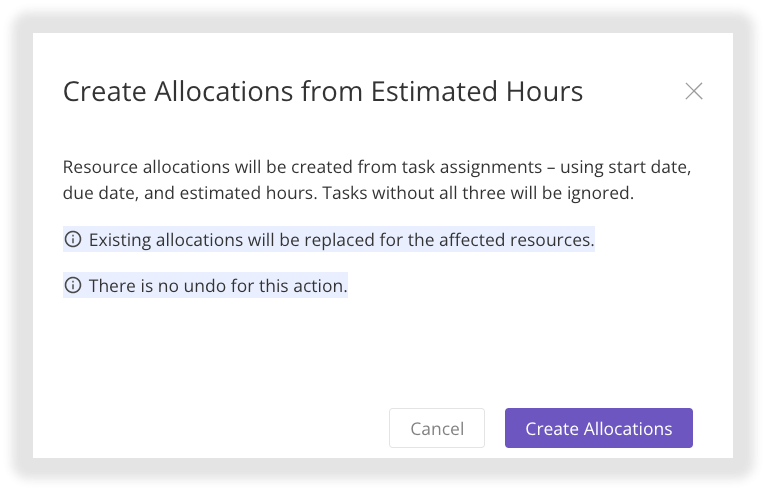This screenshot has height=491, width=766.
Task: Click the words 'Estimated Hours' in the title
Action: [477, 91]
